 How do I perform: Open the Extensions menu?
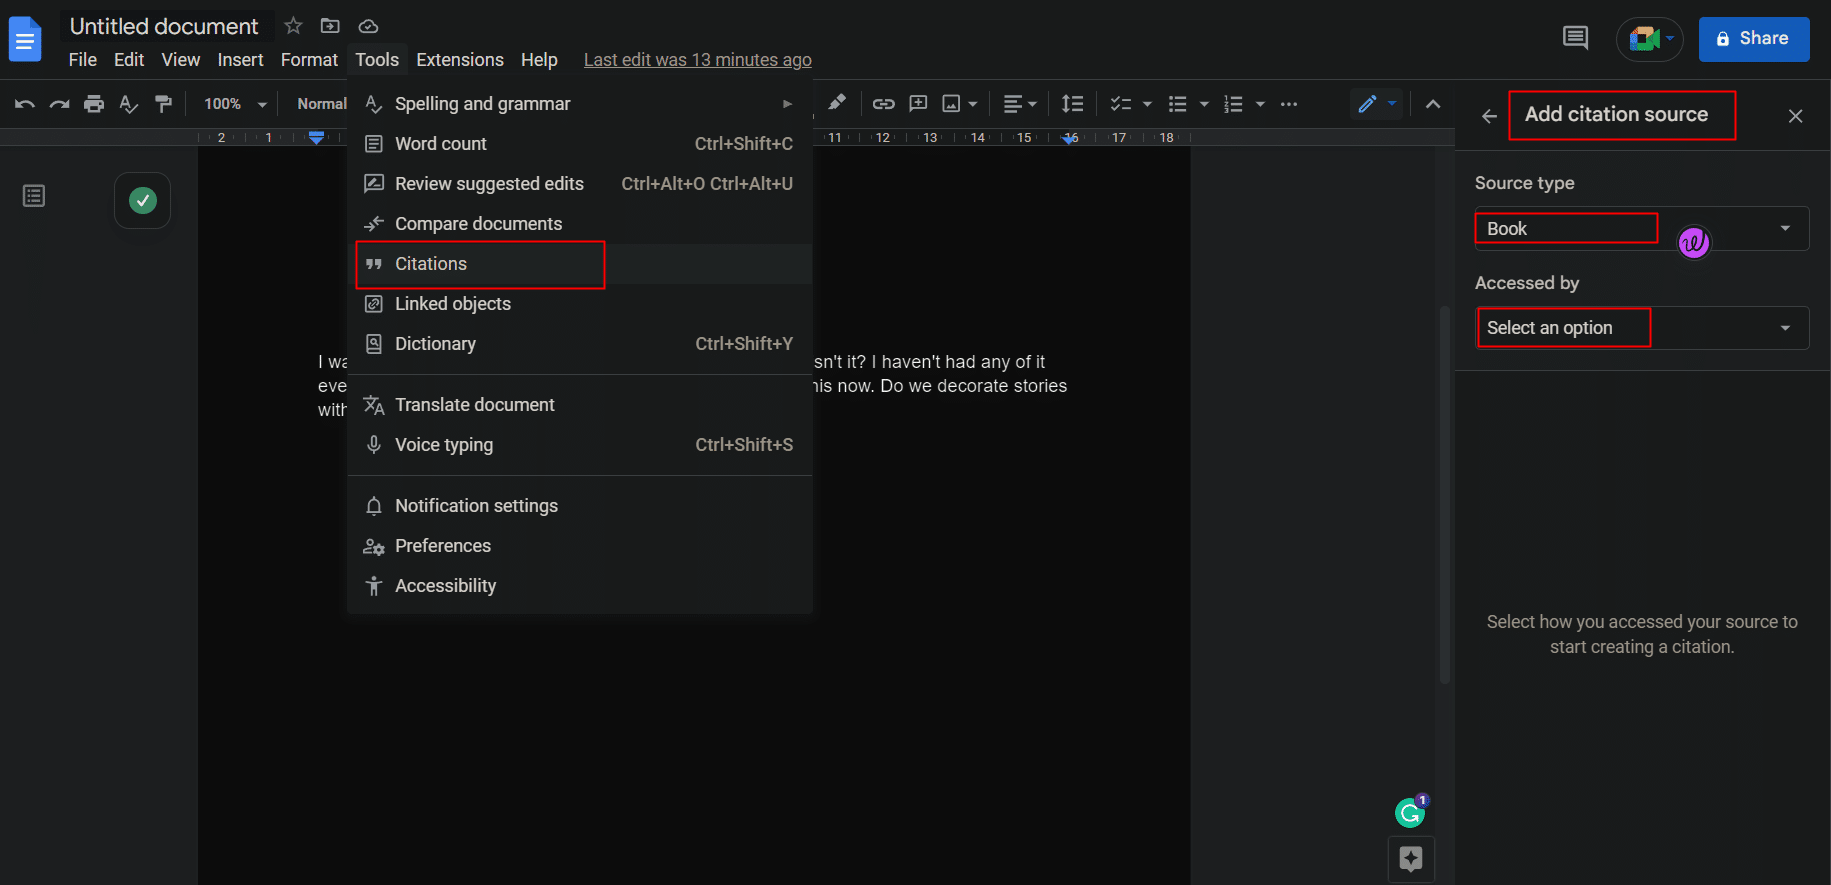pyautogui.click(x=460, y=60)
